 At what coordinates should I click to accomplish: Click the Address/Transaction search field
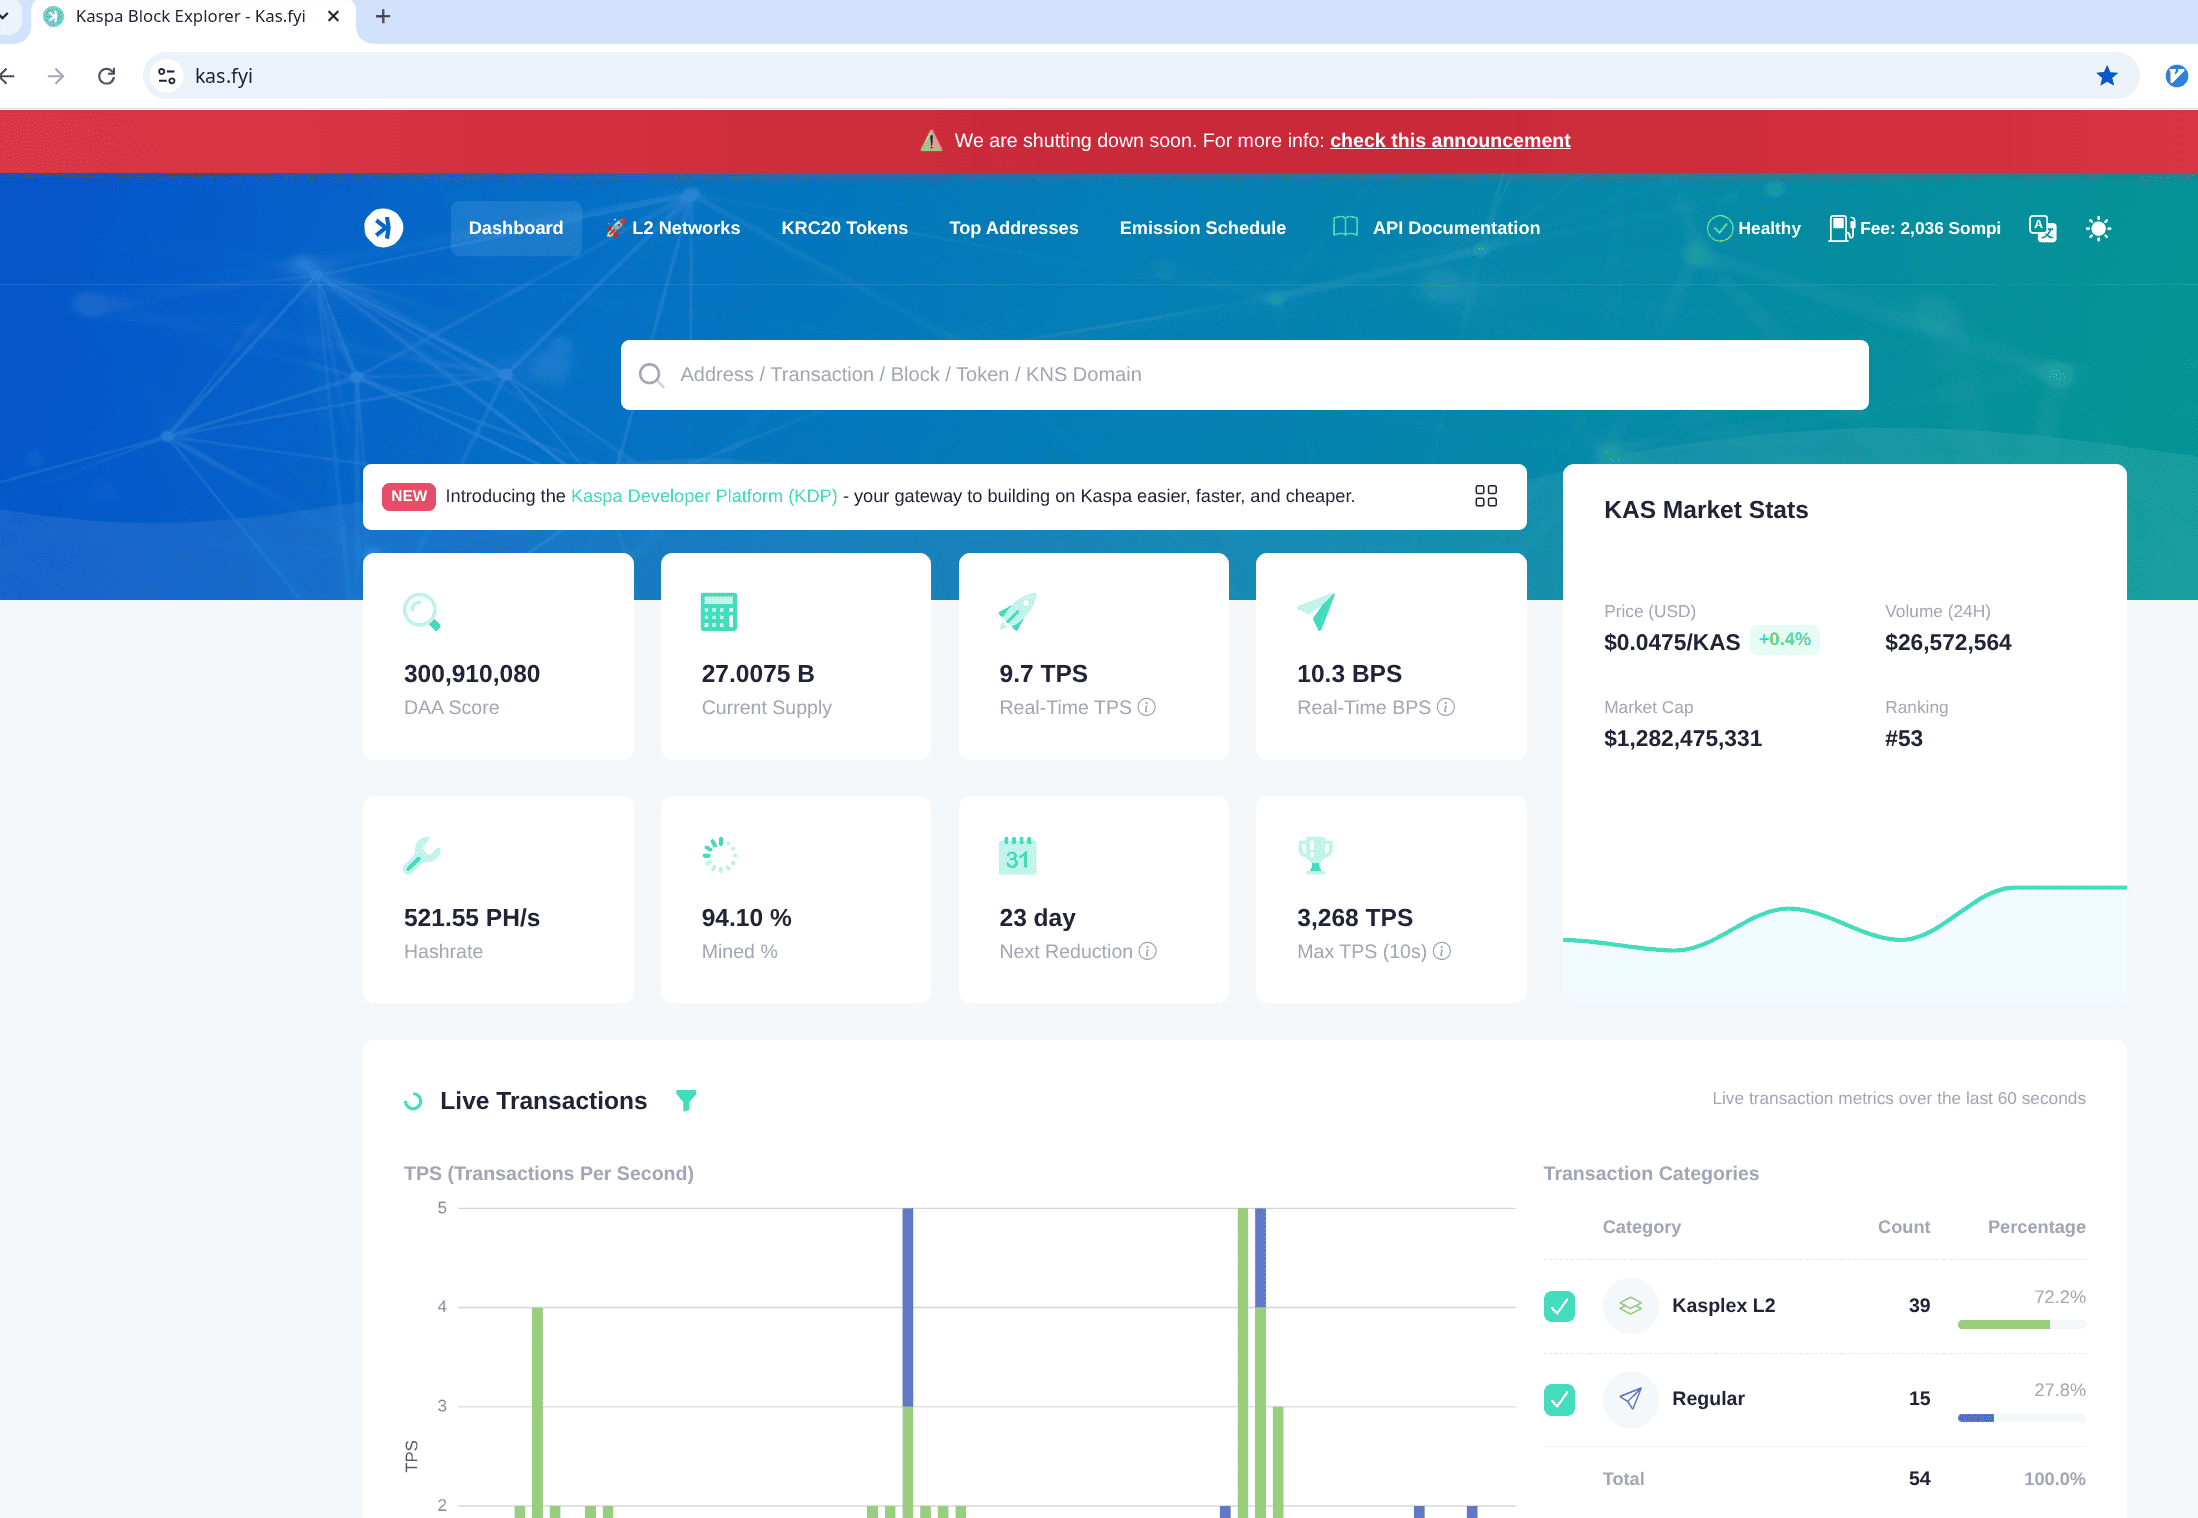[1244, 375]
